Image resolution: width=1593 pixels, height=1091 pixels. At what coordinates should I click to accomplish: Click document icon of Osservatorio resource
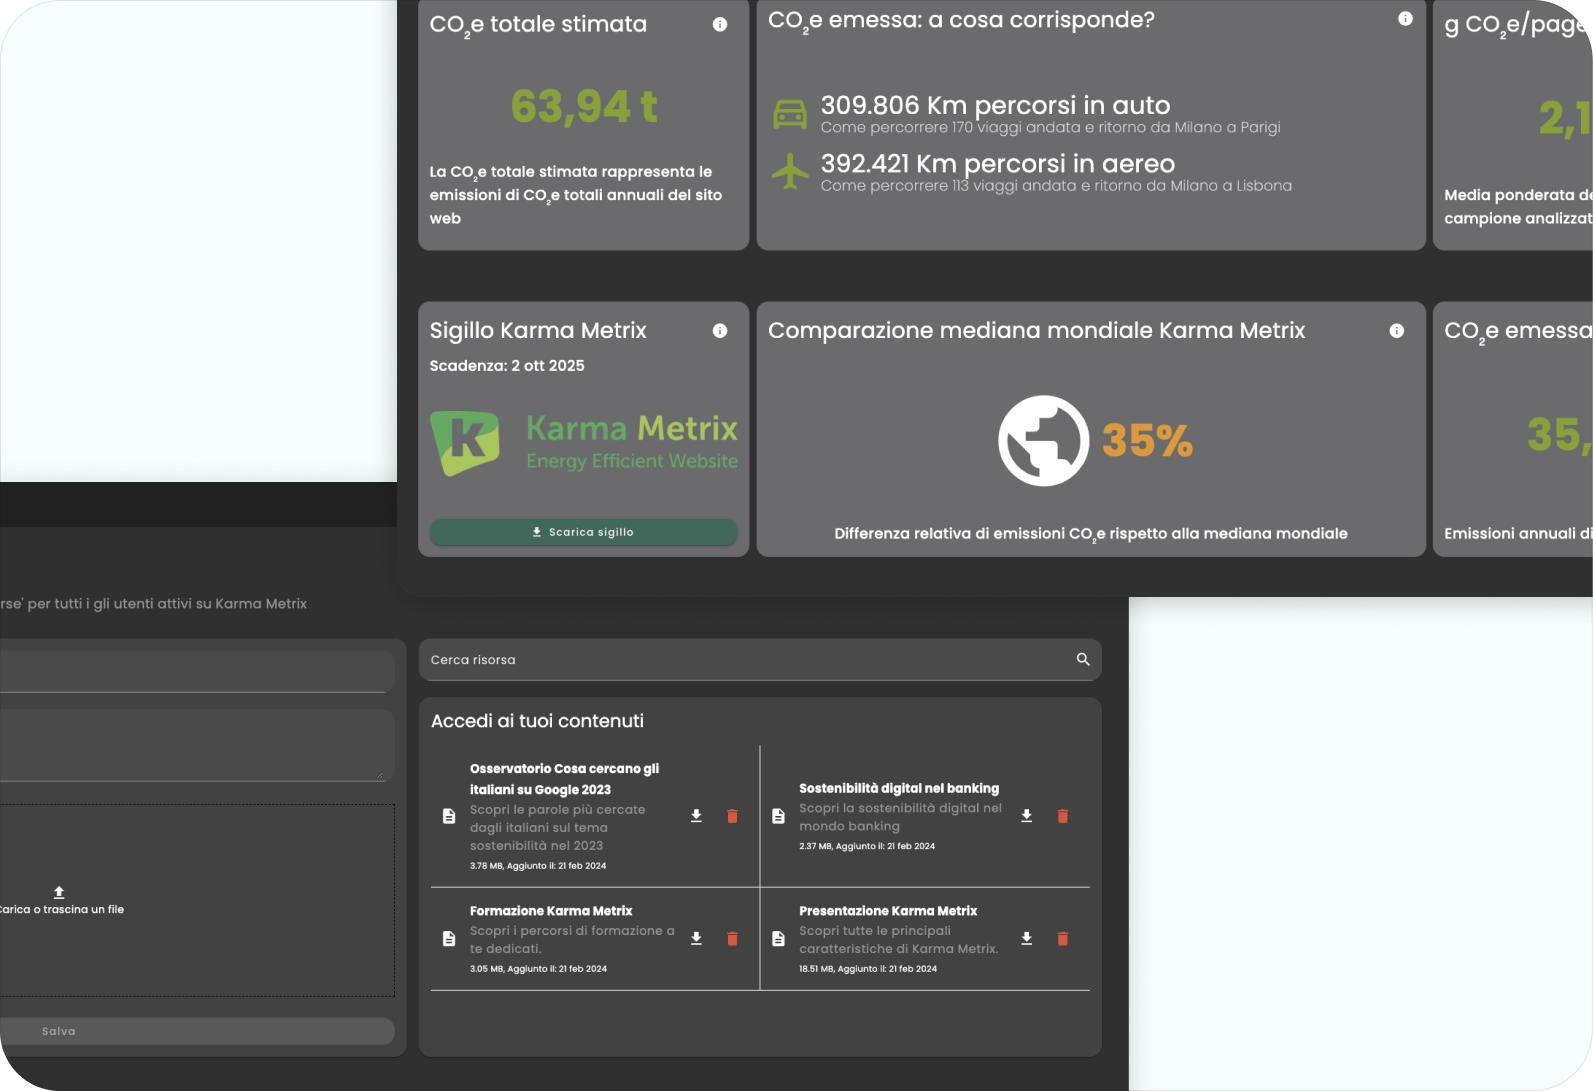tap(449, 817)
